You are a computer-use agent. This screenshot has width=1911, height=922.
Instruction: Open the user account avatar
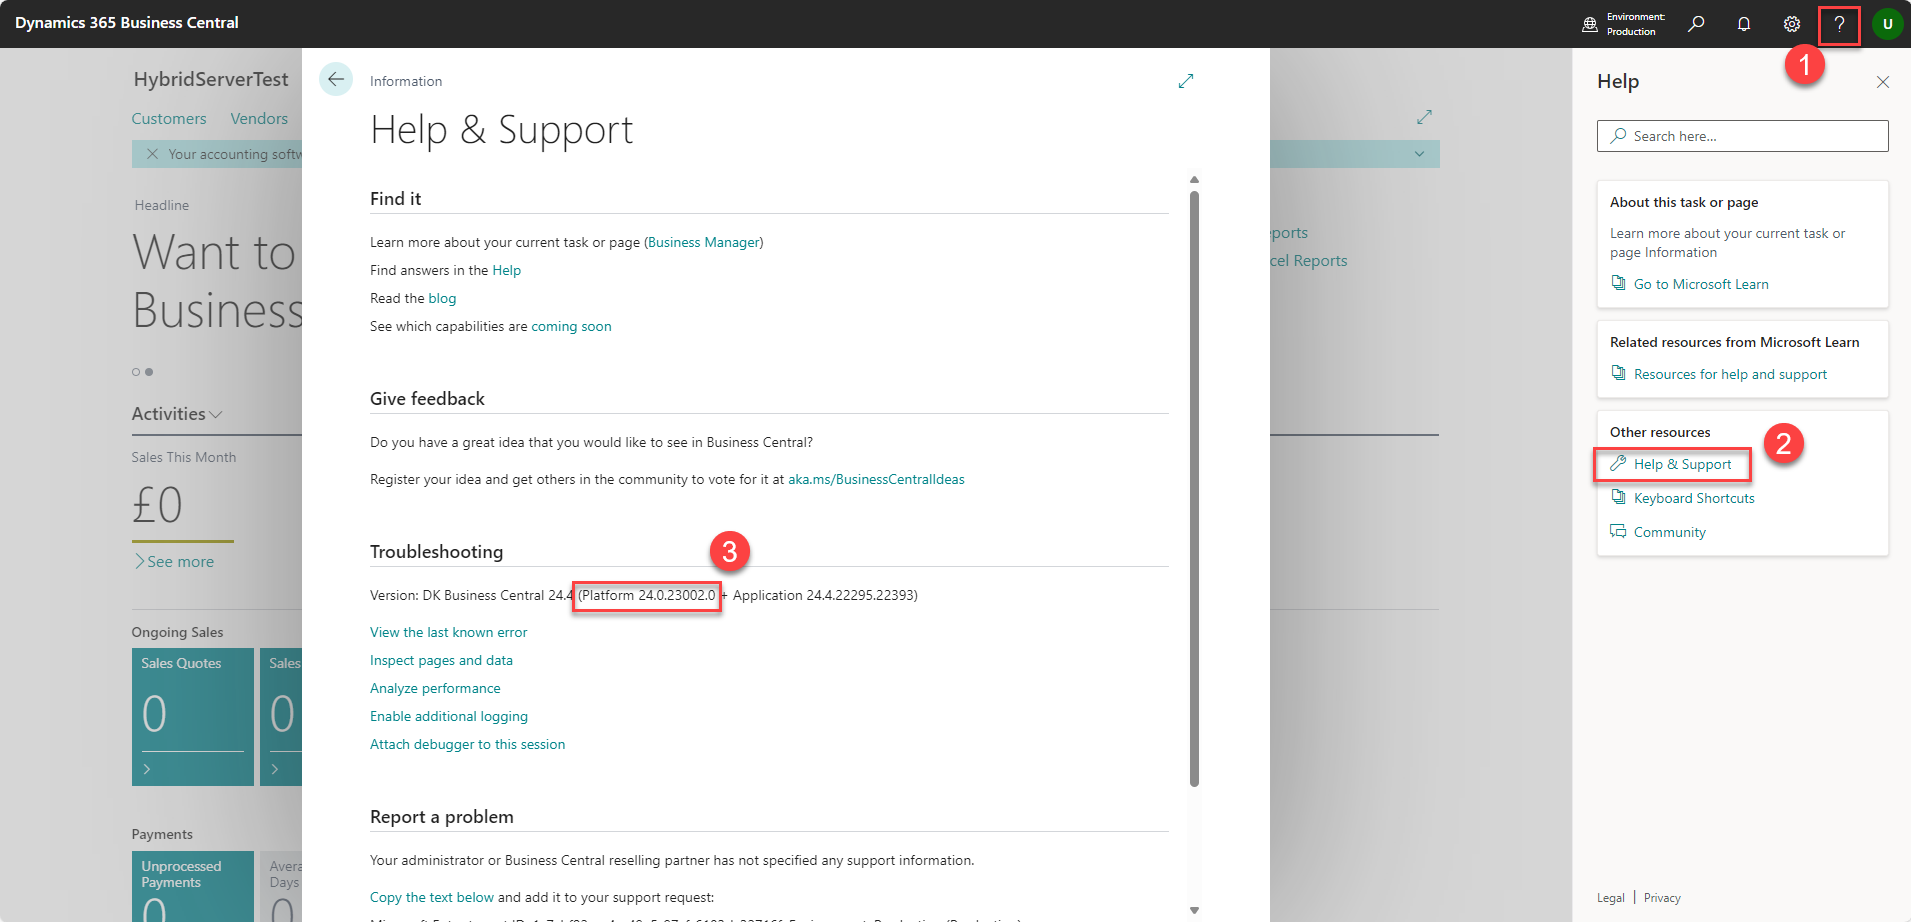coord(1887,24)
